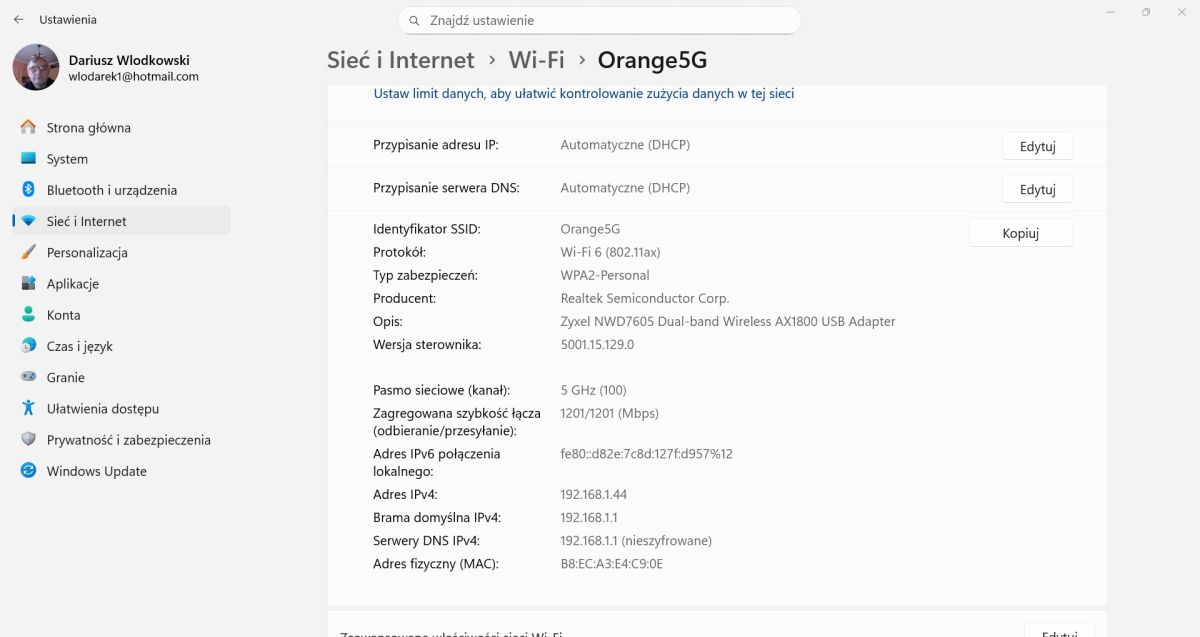Open the Aplikacje icon in sidebar
This screenshot has width=1200, height=637.
(28, 283)
